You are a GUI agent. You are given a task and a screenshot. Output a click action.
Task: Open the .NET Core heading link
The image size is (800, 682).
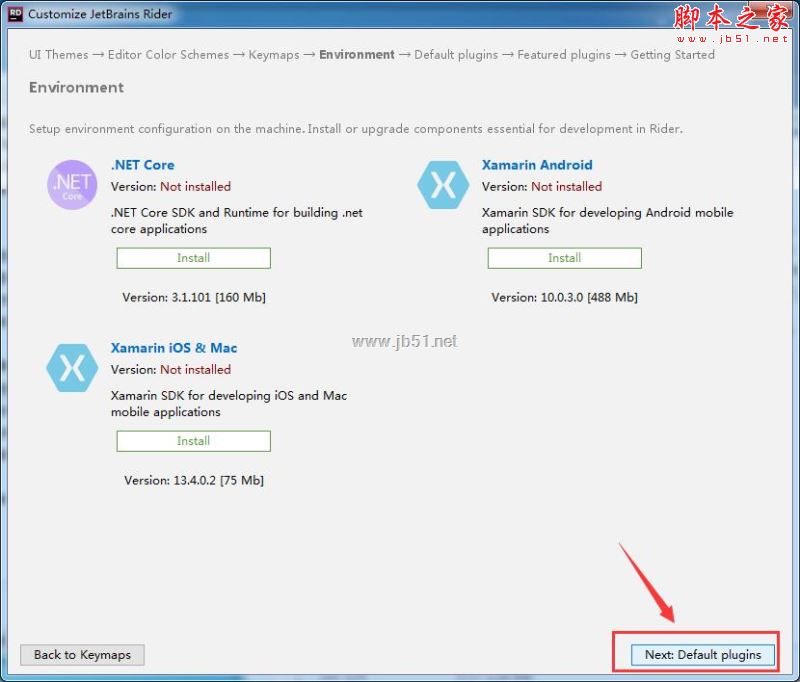143,165
